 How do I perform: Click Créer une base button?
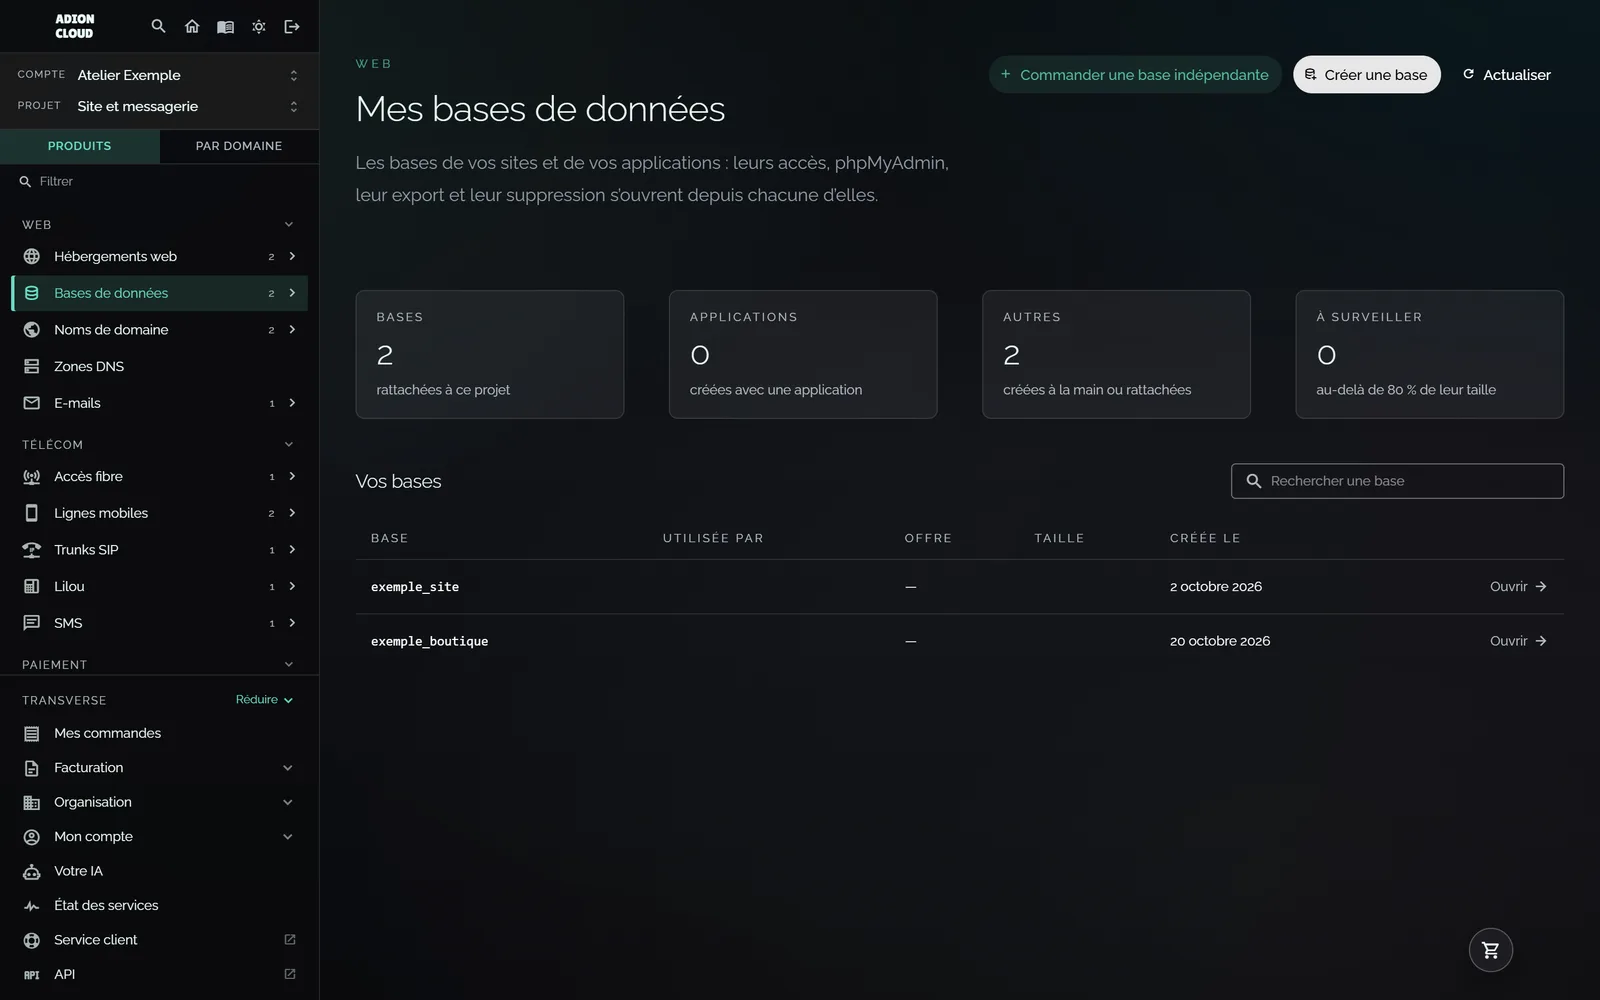click(x=1366, y=75)
